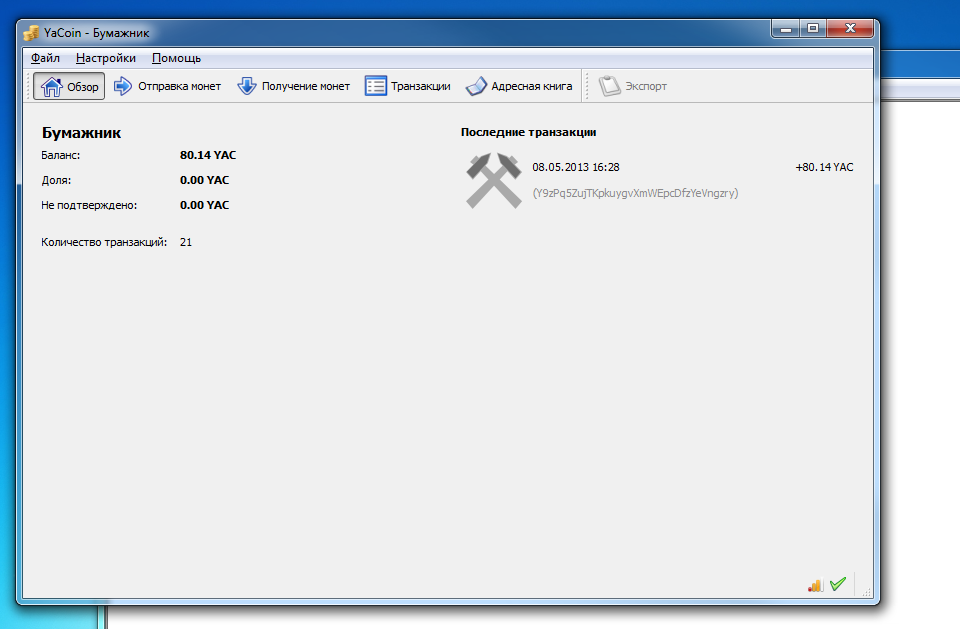This screenshot has width=960, height=629.
Task: Click the crossed hammers mining icon
Action: click(494, 180)
